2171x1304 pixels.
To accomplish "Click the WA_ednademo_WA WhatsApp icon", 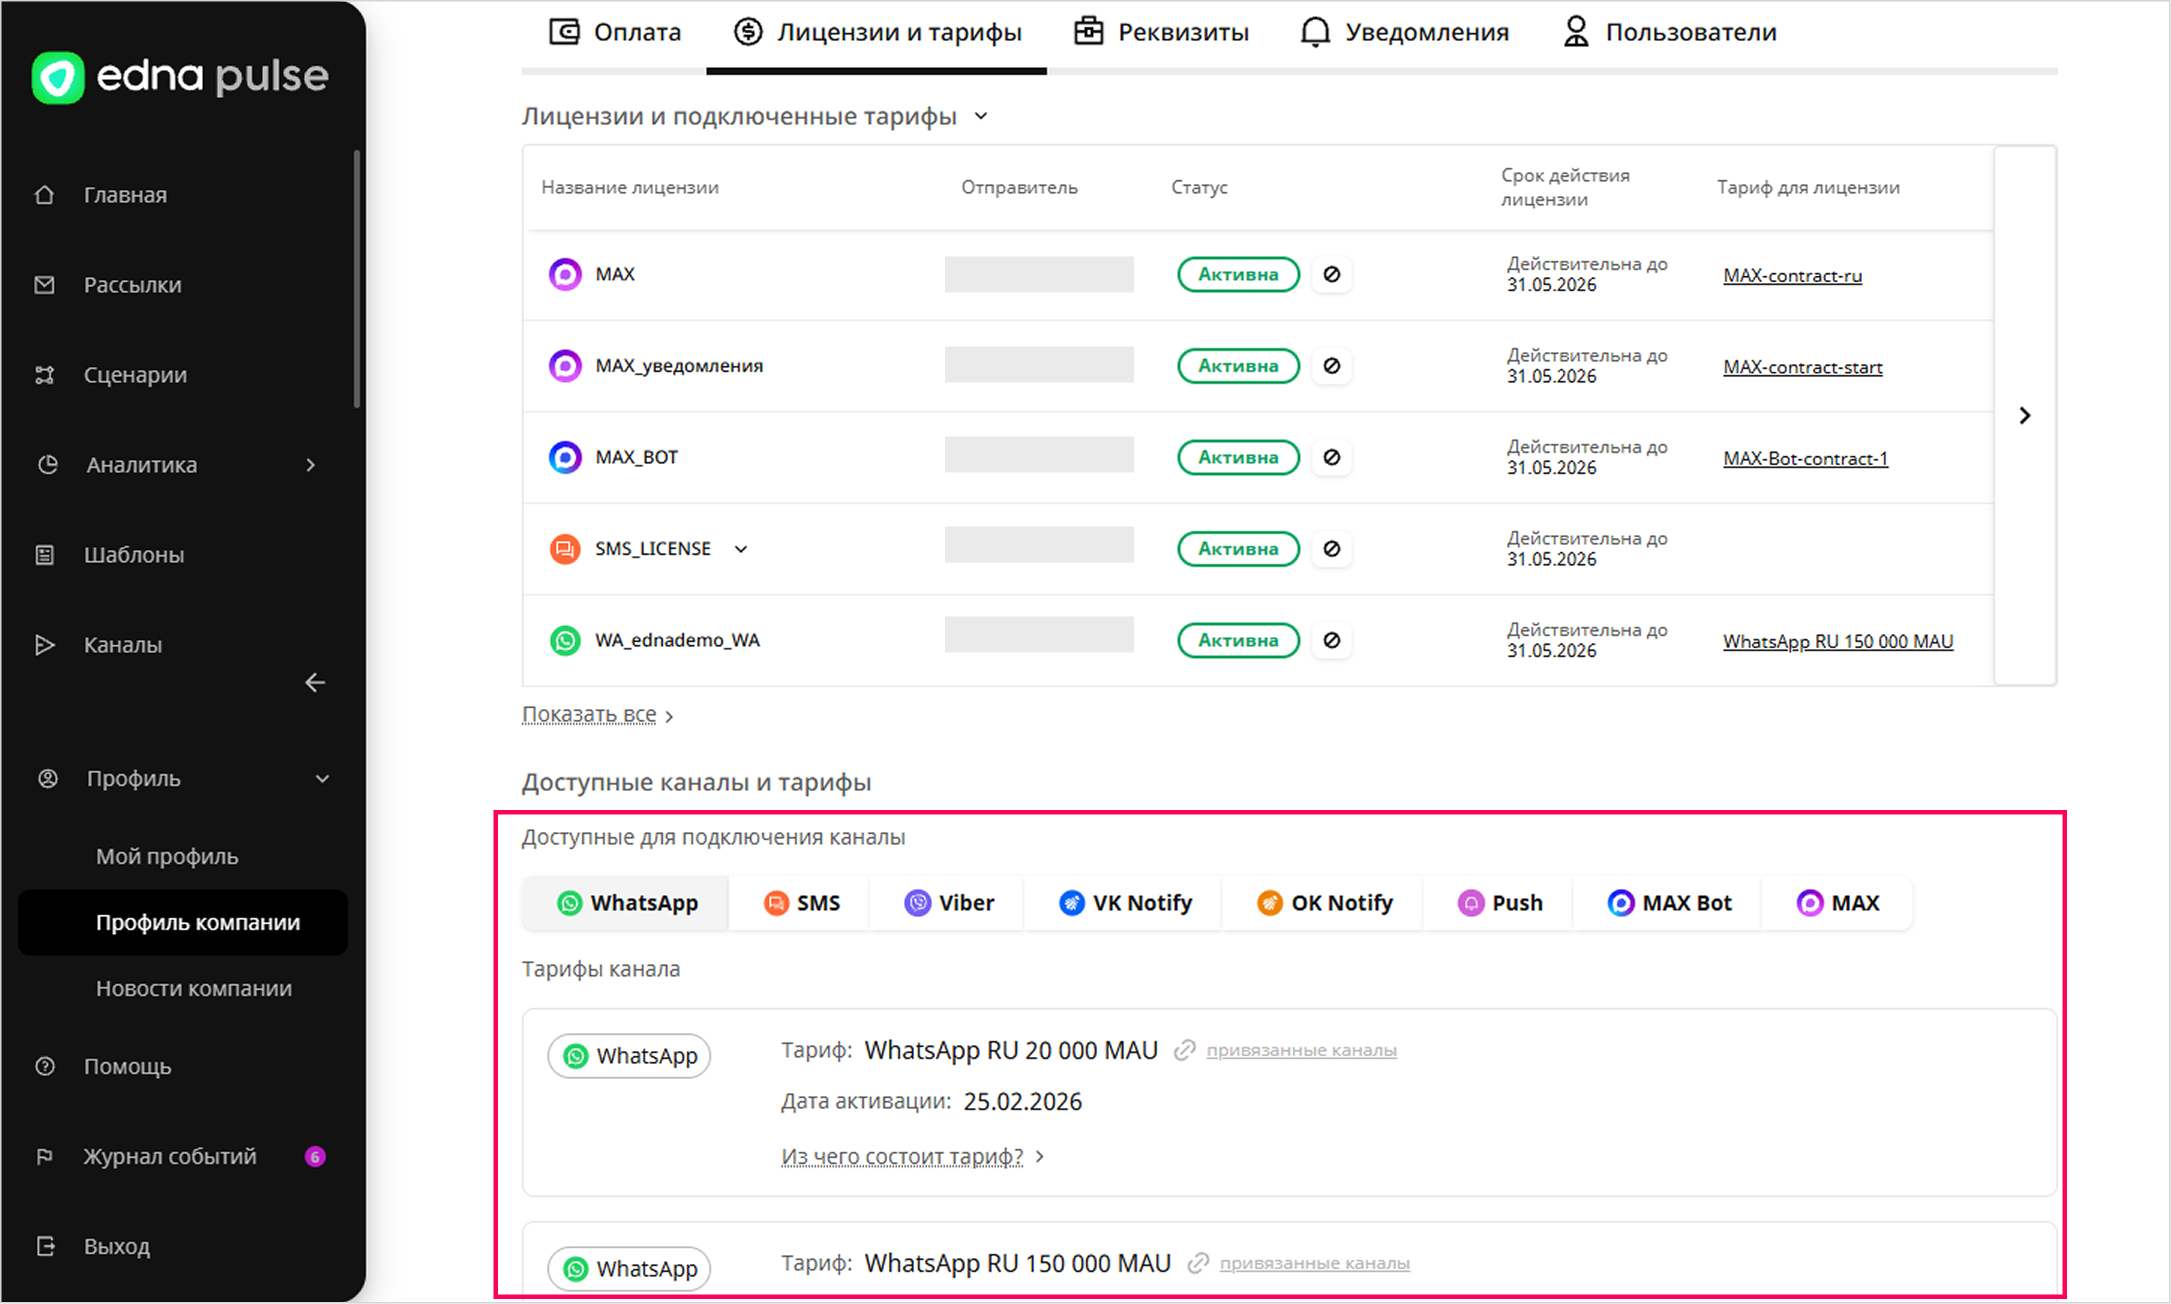I will (565, 640).
